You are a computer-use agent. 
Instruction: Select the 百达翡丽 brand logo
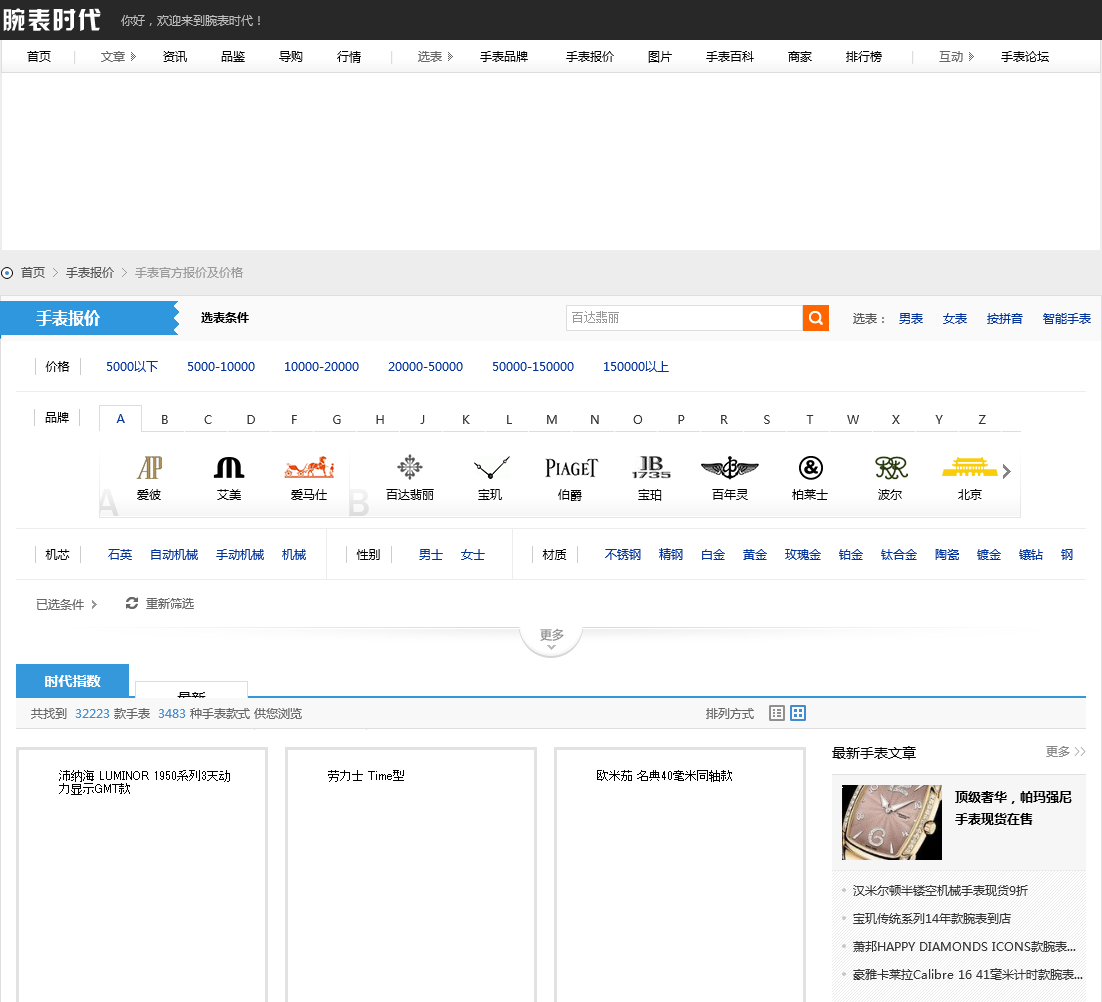click(410, 467)
